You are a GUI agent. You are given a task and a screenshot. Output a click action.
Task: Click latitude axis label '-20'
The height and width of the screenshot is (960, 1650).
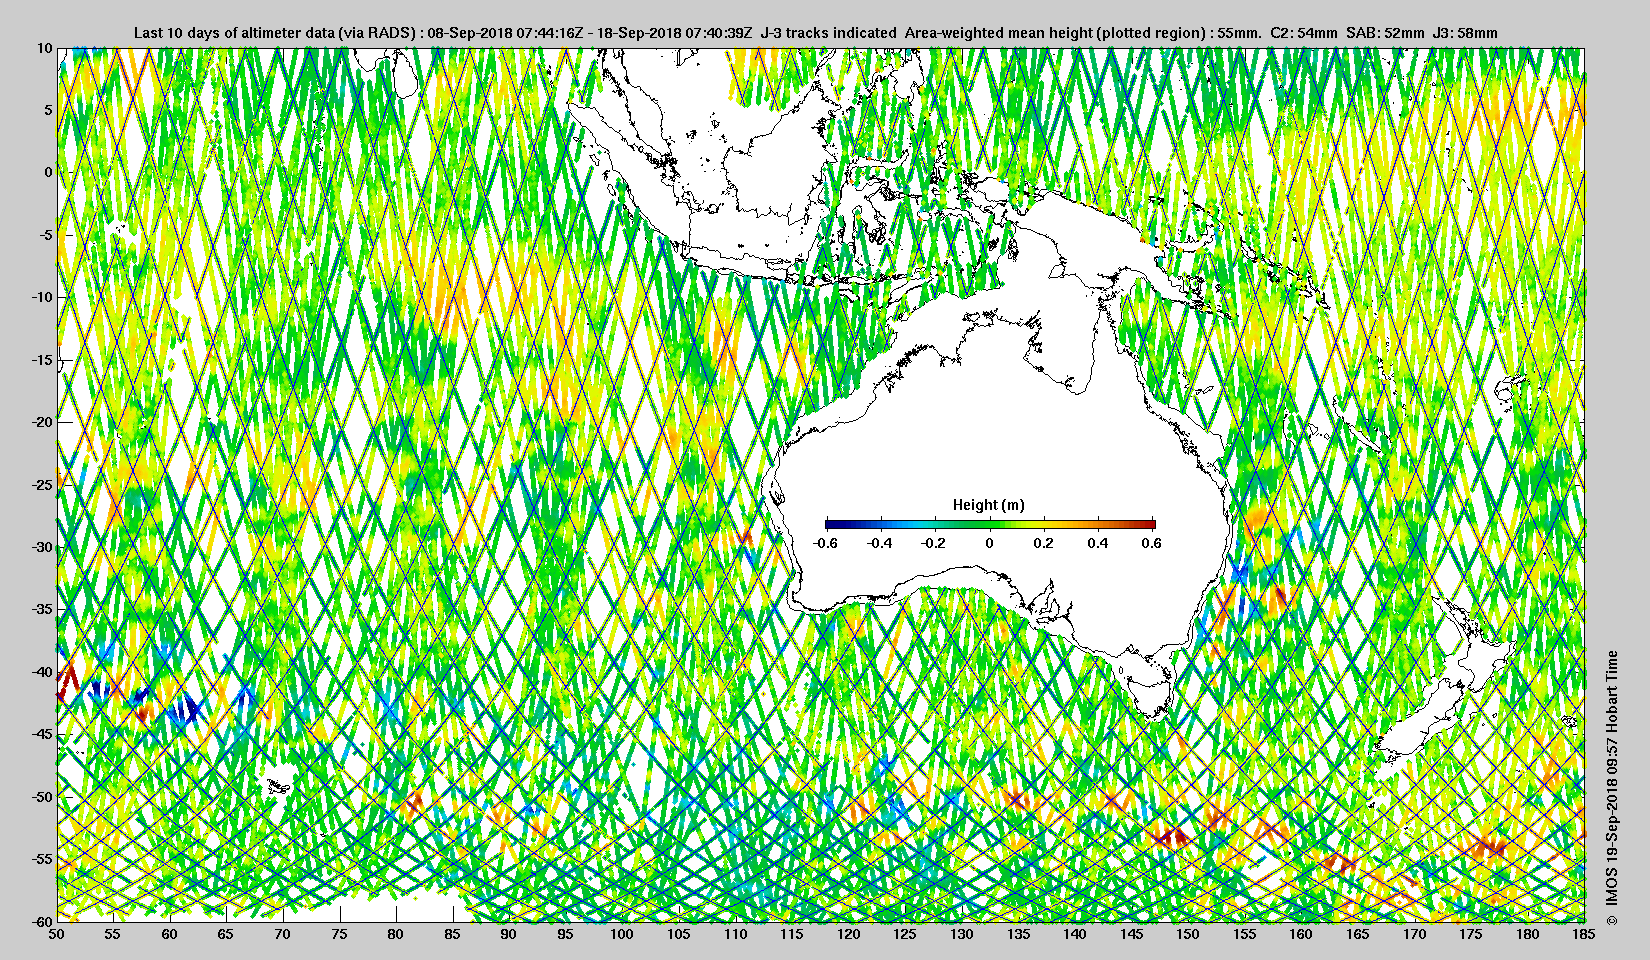41,422
